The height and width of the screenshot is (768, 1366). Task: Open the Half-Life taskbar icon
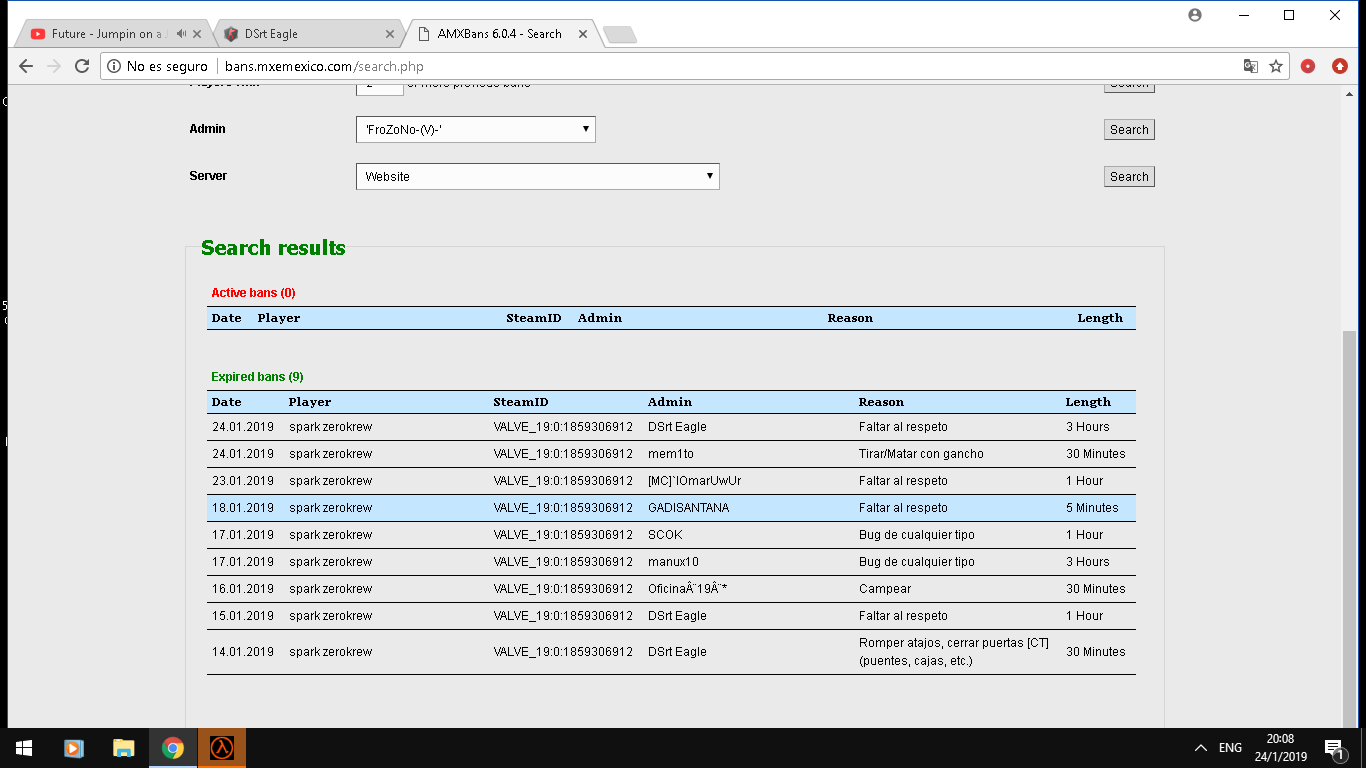click(x=222, y=748)
